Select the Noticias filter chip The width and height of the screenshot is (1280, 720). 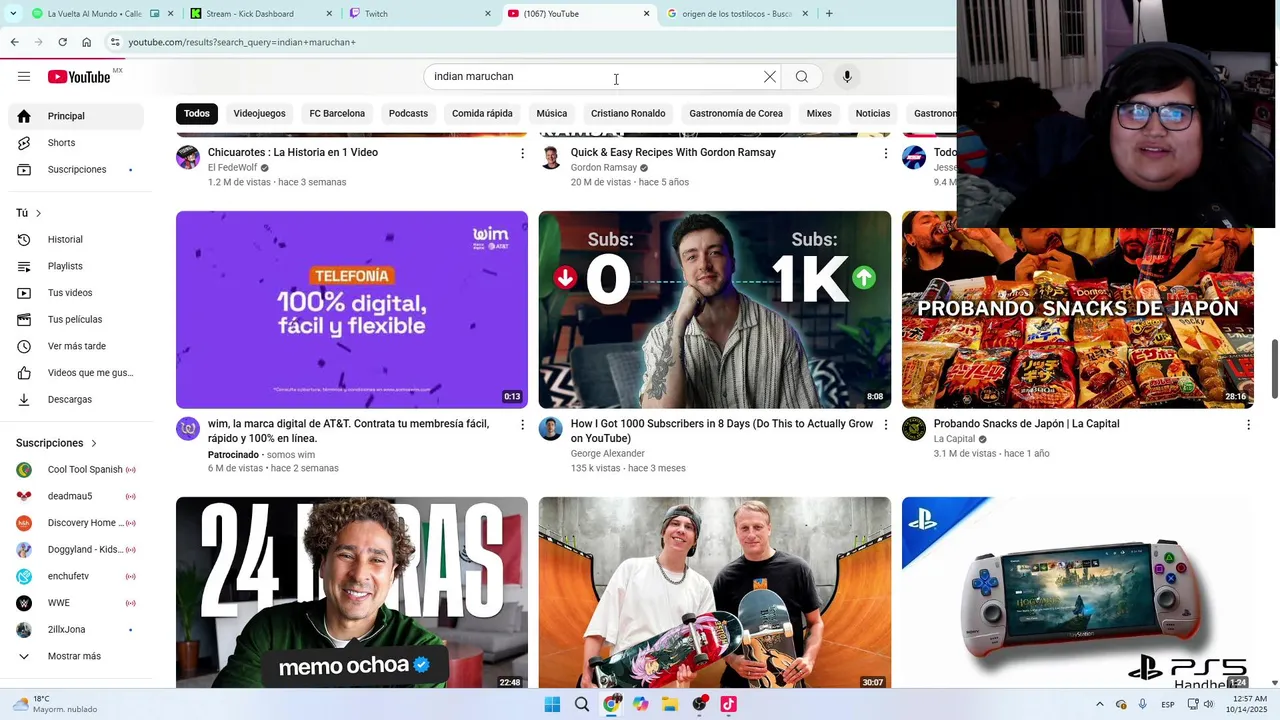point(873,113)
